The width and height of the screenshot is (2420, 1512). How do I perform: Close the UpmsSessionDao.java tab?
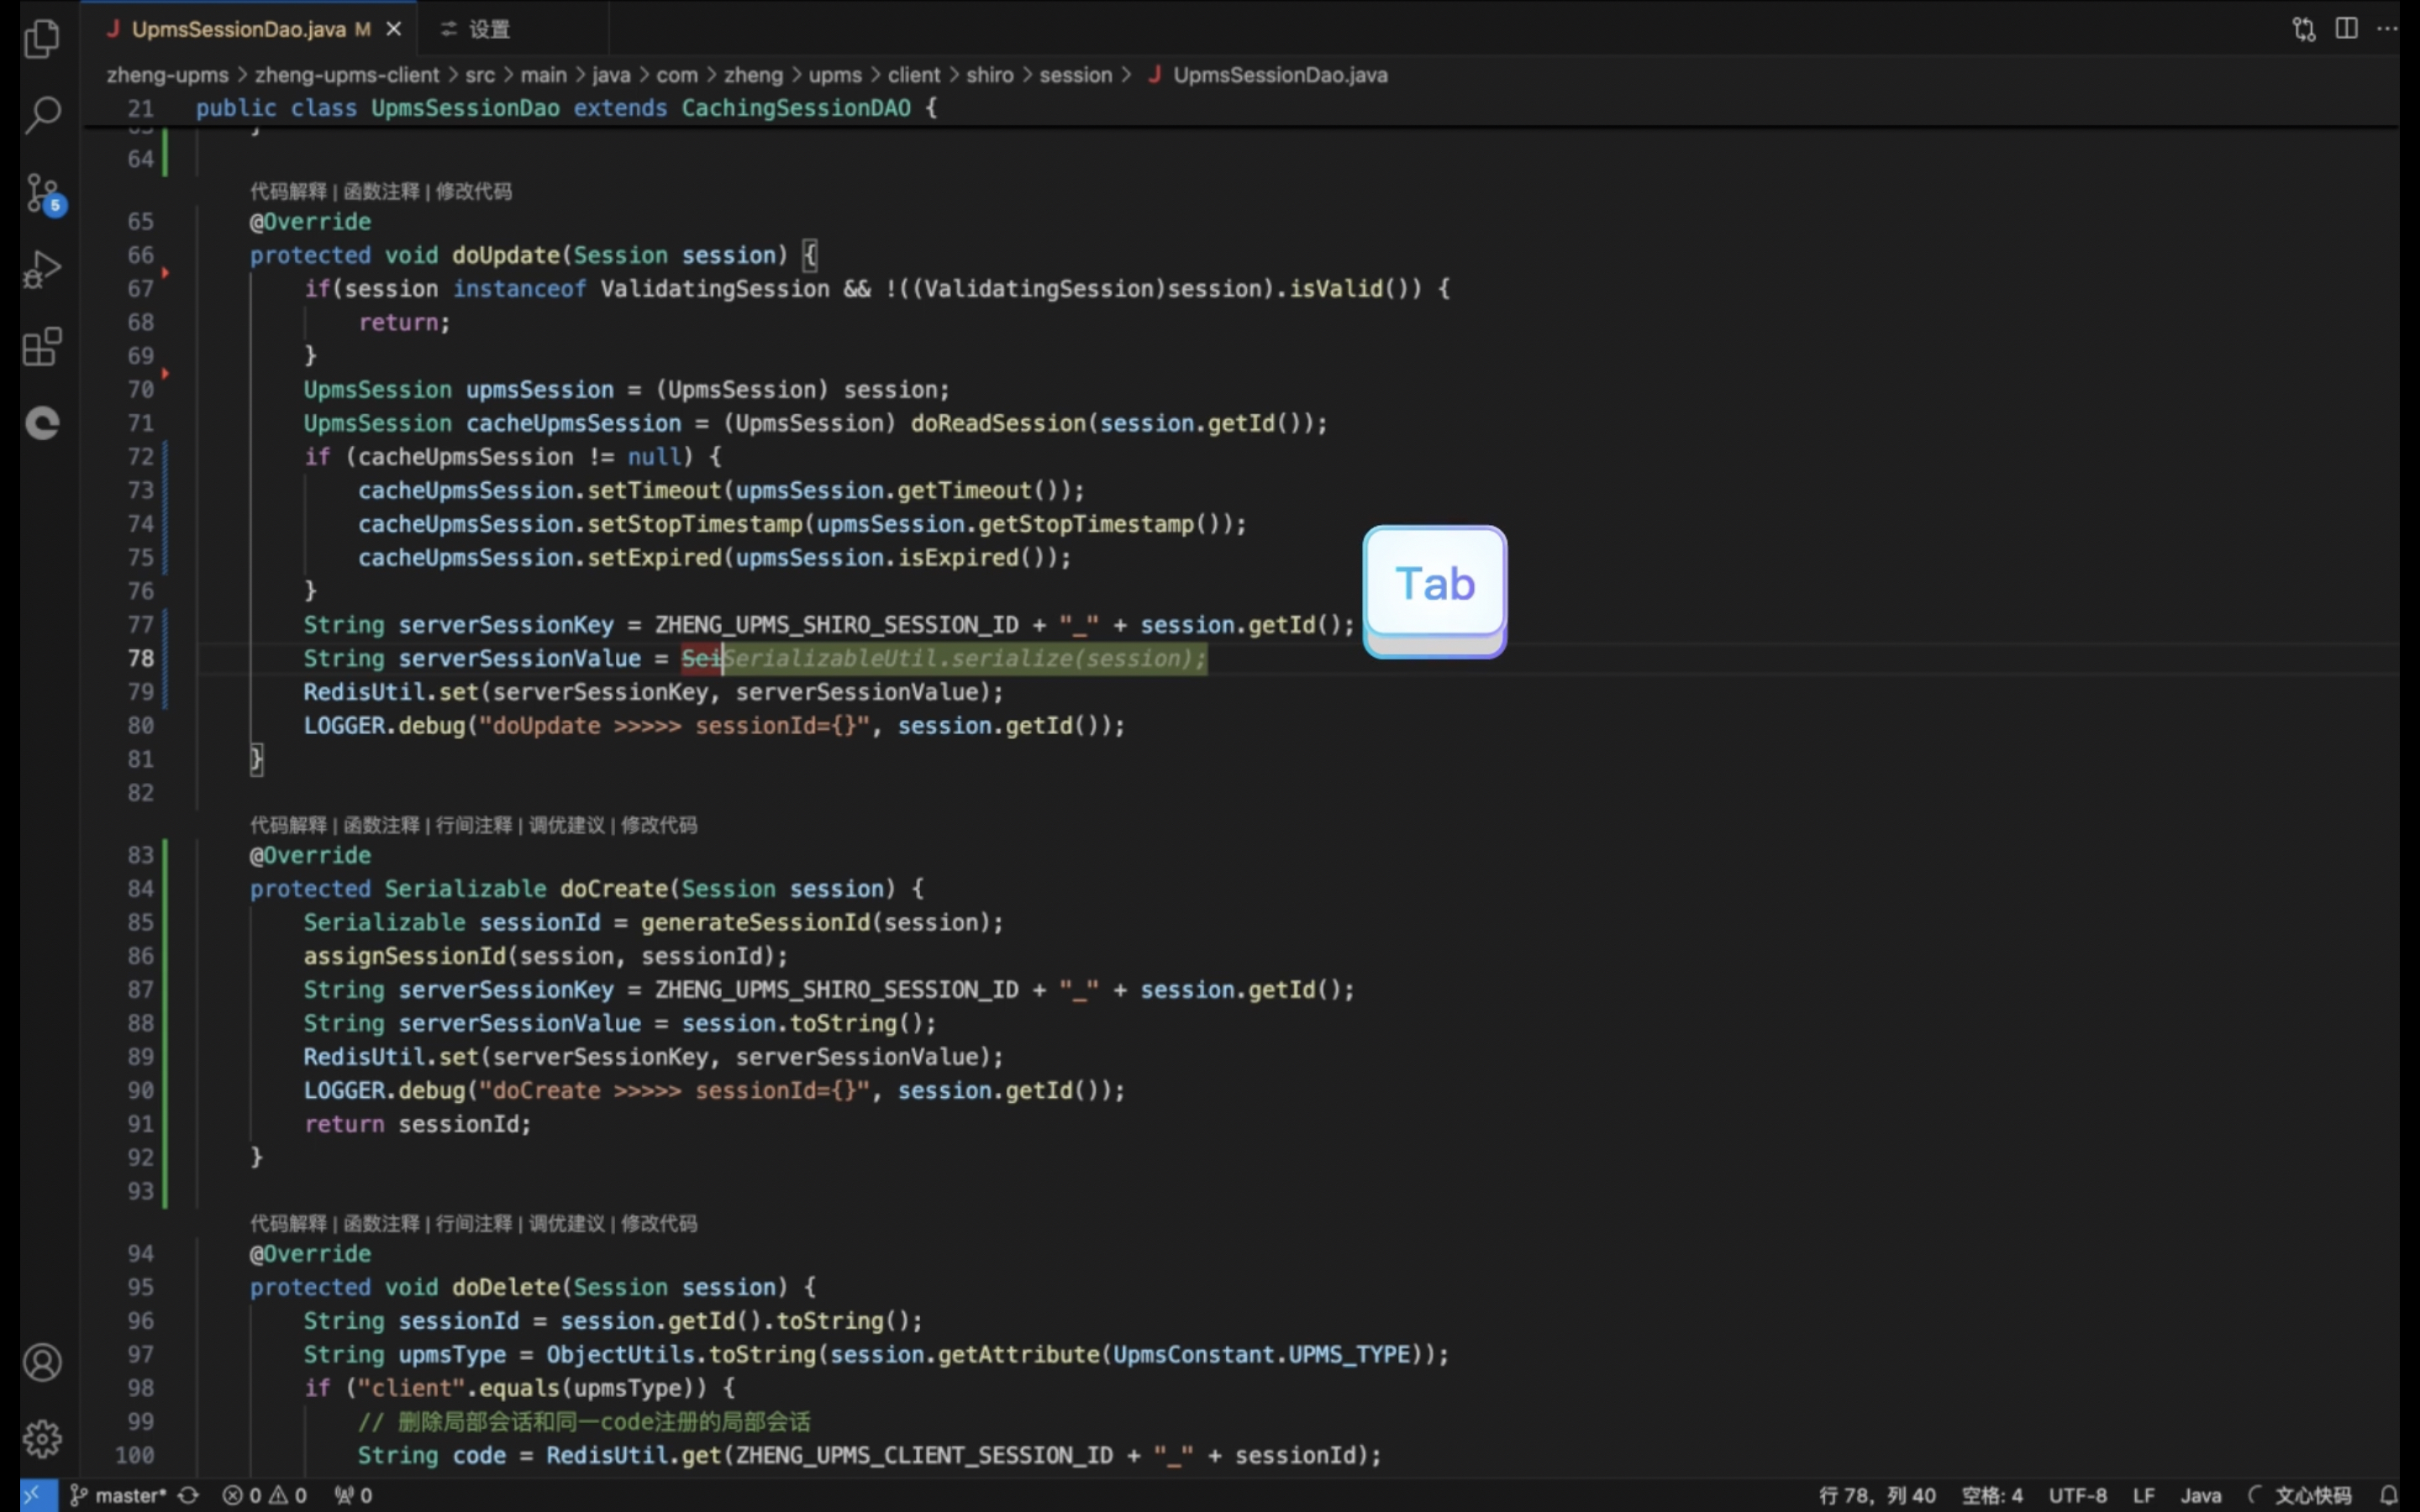pyautogui.click(x=394, y=29)
